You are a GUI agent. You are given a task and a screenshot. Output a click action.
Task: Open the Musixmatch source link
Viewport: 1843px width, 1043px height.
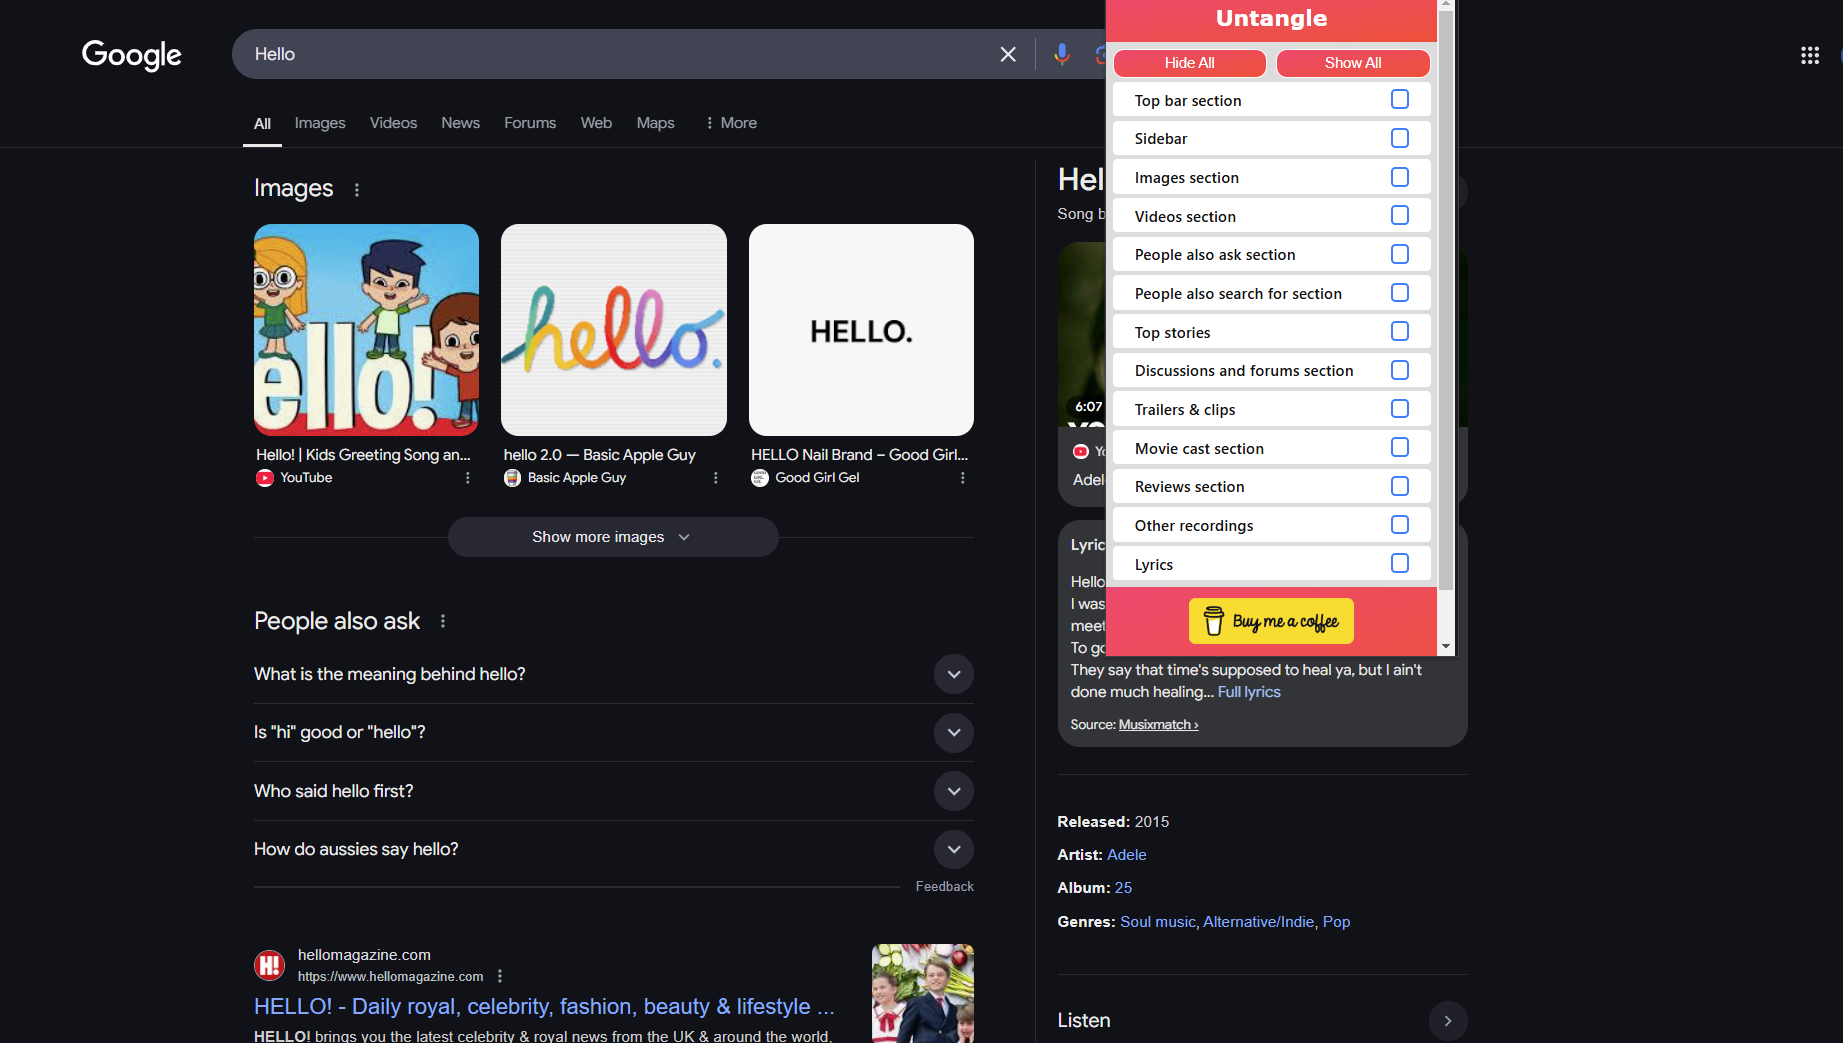pyautogui.click(x=1158, y=725)
